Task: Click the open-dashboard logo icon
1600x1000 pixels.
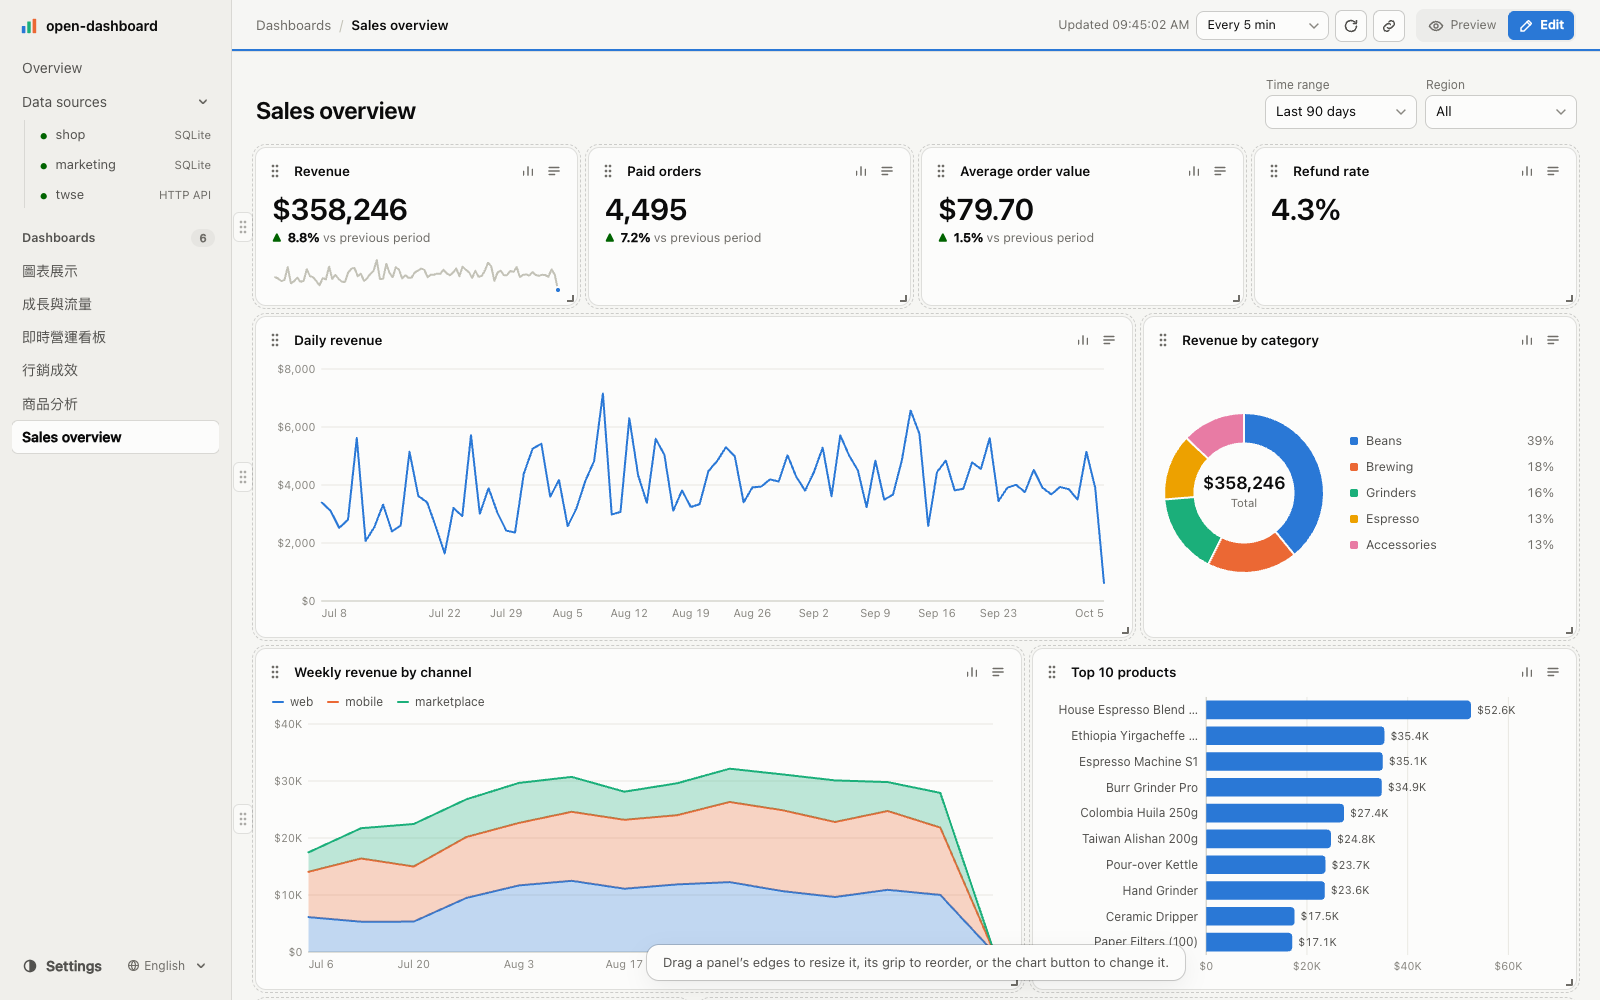Action: click(29, 26)
